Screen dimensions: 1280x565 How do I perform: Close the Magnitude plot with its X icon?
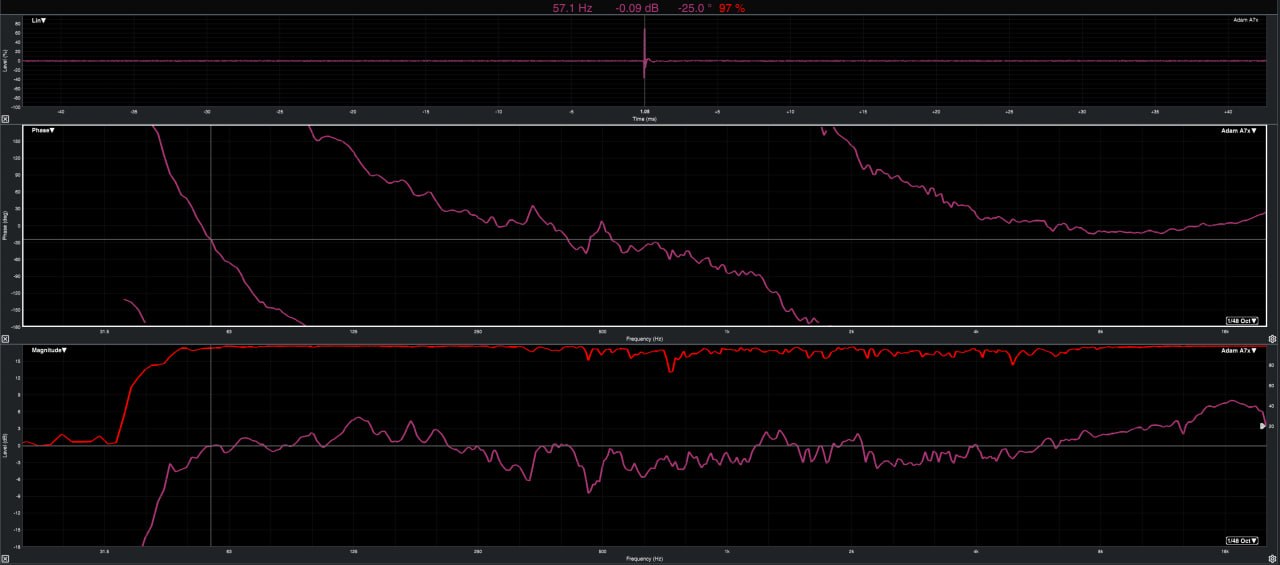click(5, 558)
